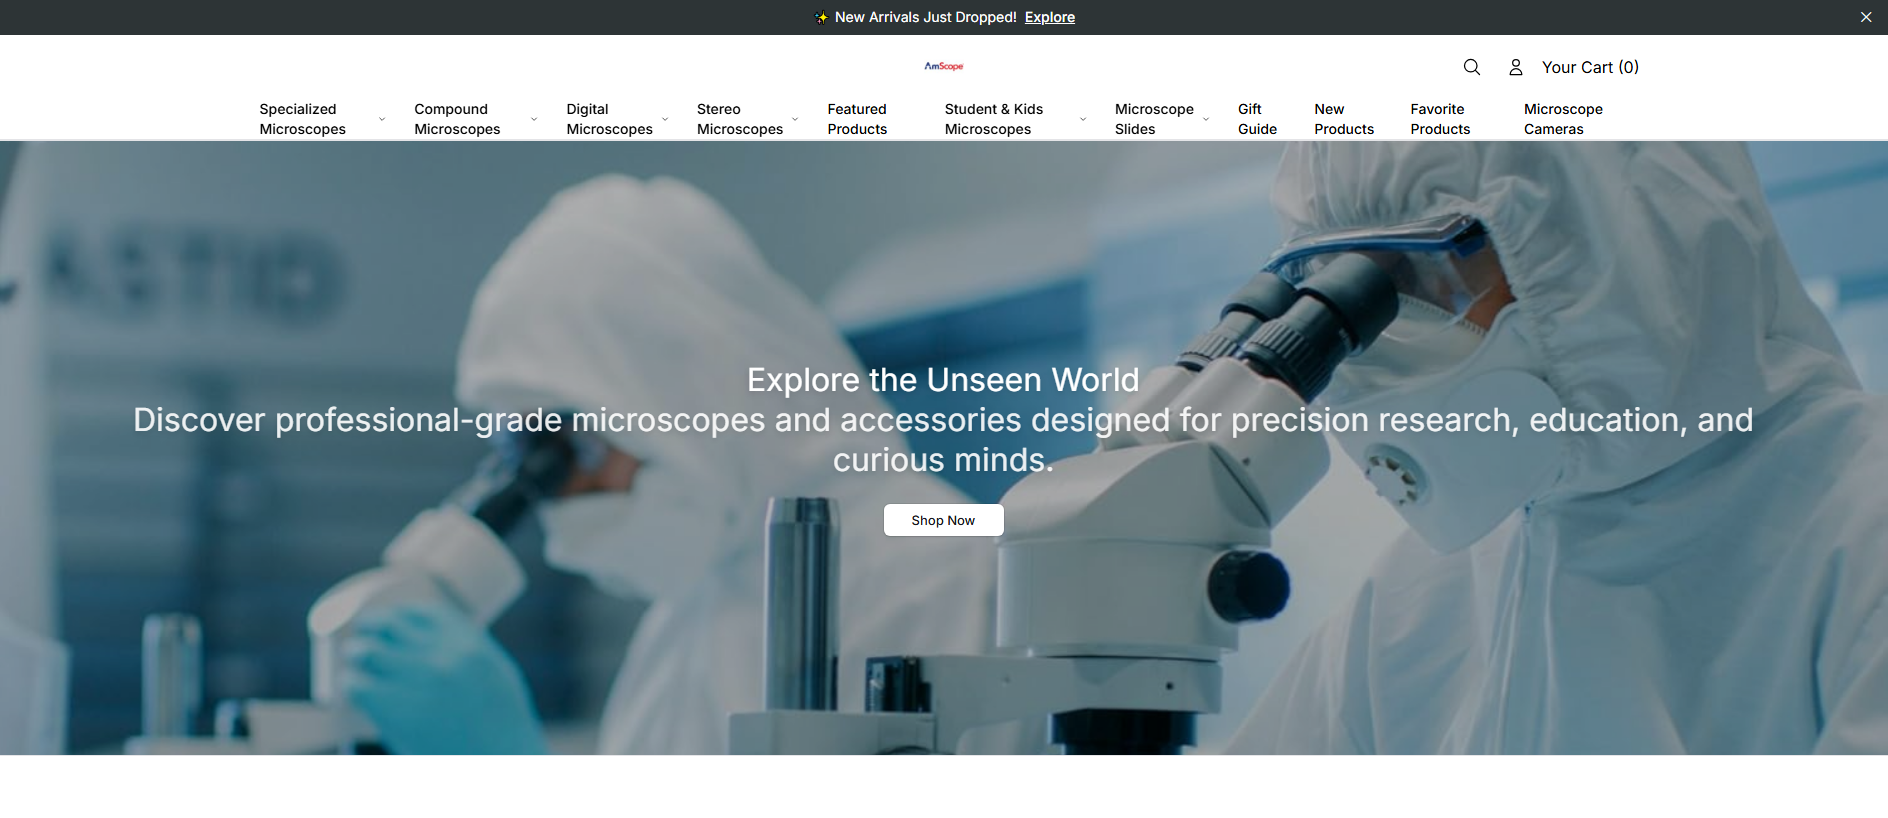This screenshot has height=818, width=1888.
Task: Go to Favorite Products
Action: pyautogui.click(x=1440, y=119)
